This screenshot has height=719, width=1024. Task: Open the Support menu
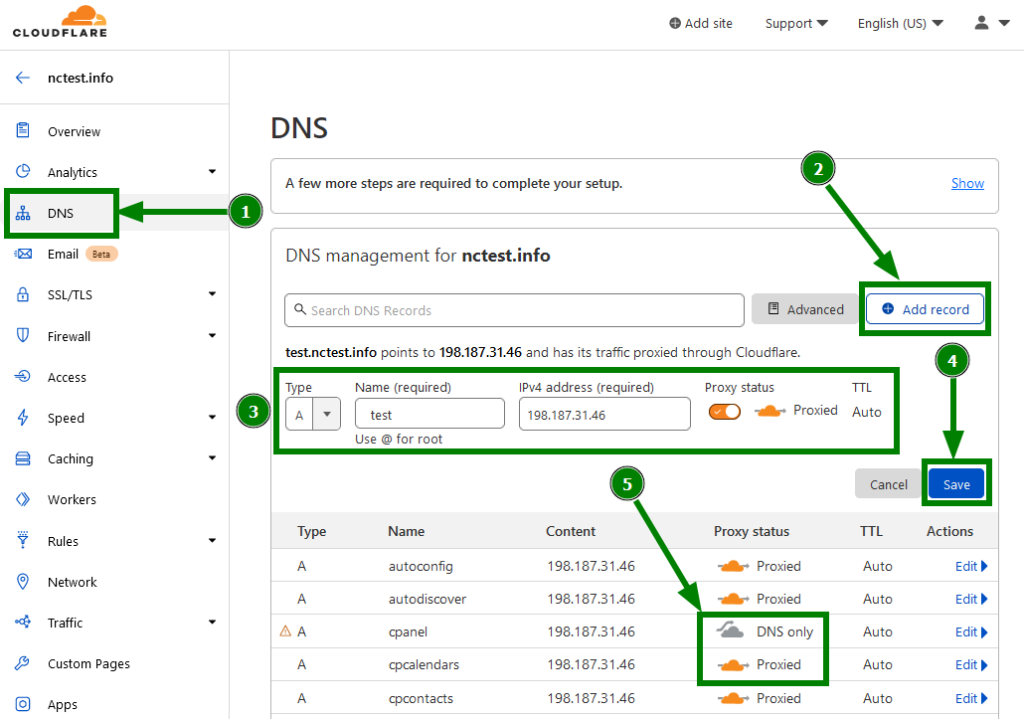point(795,23)
